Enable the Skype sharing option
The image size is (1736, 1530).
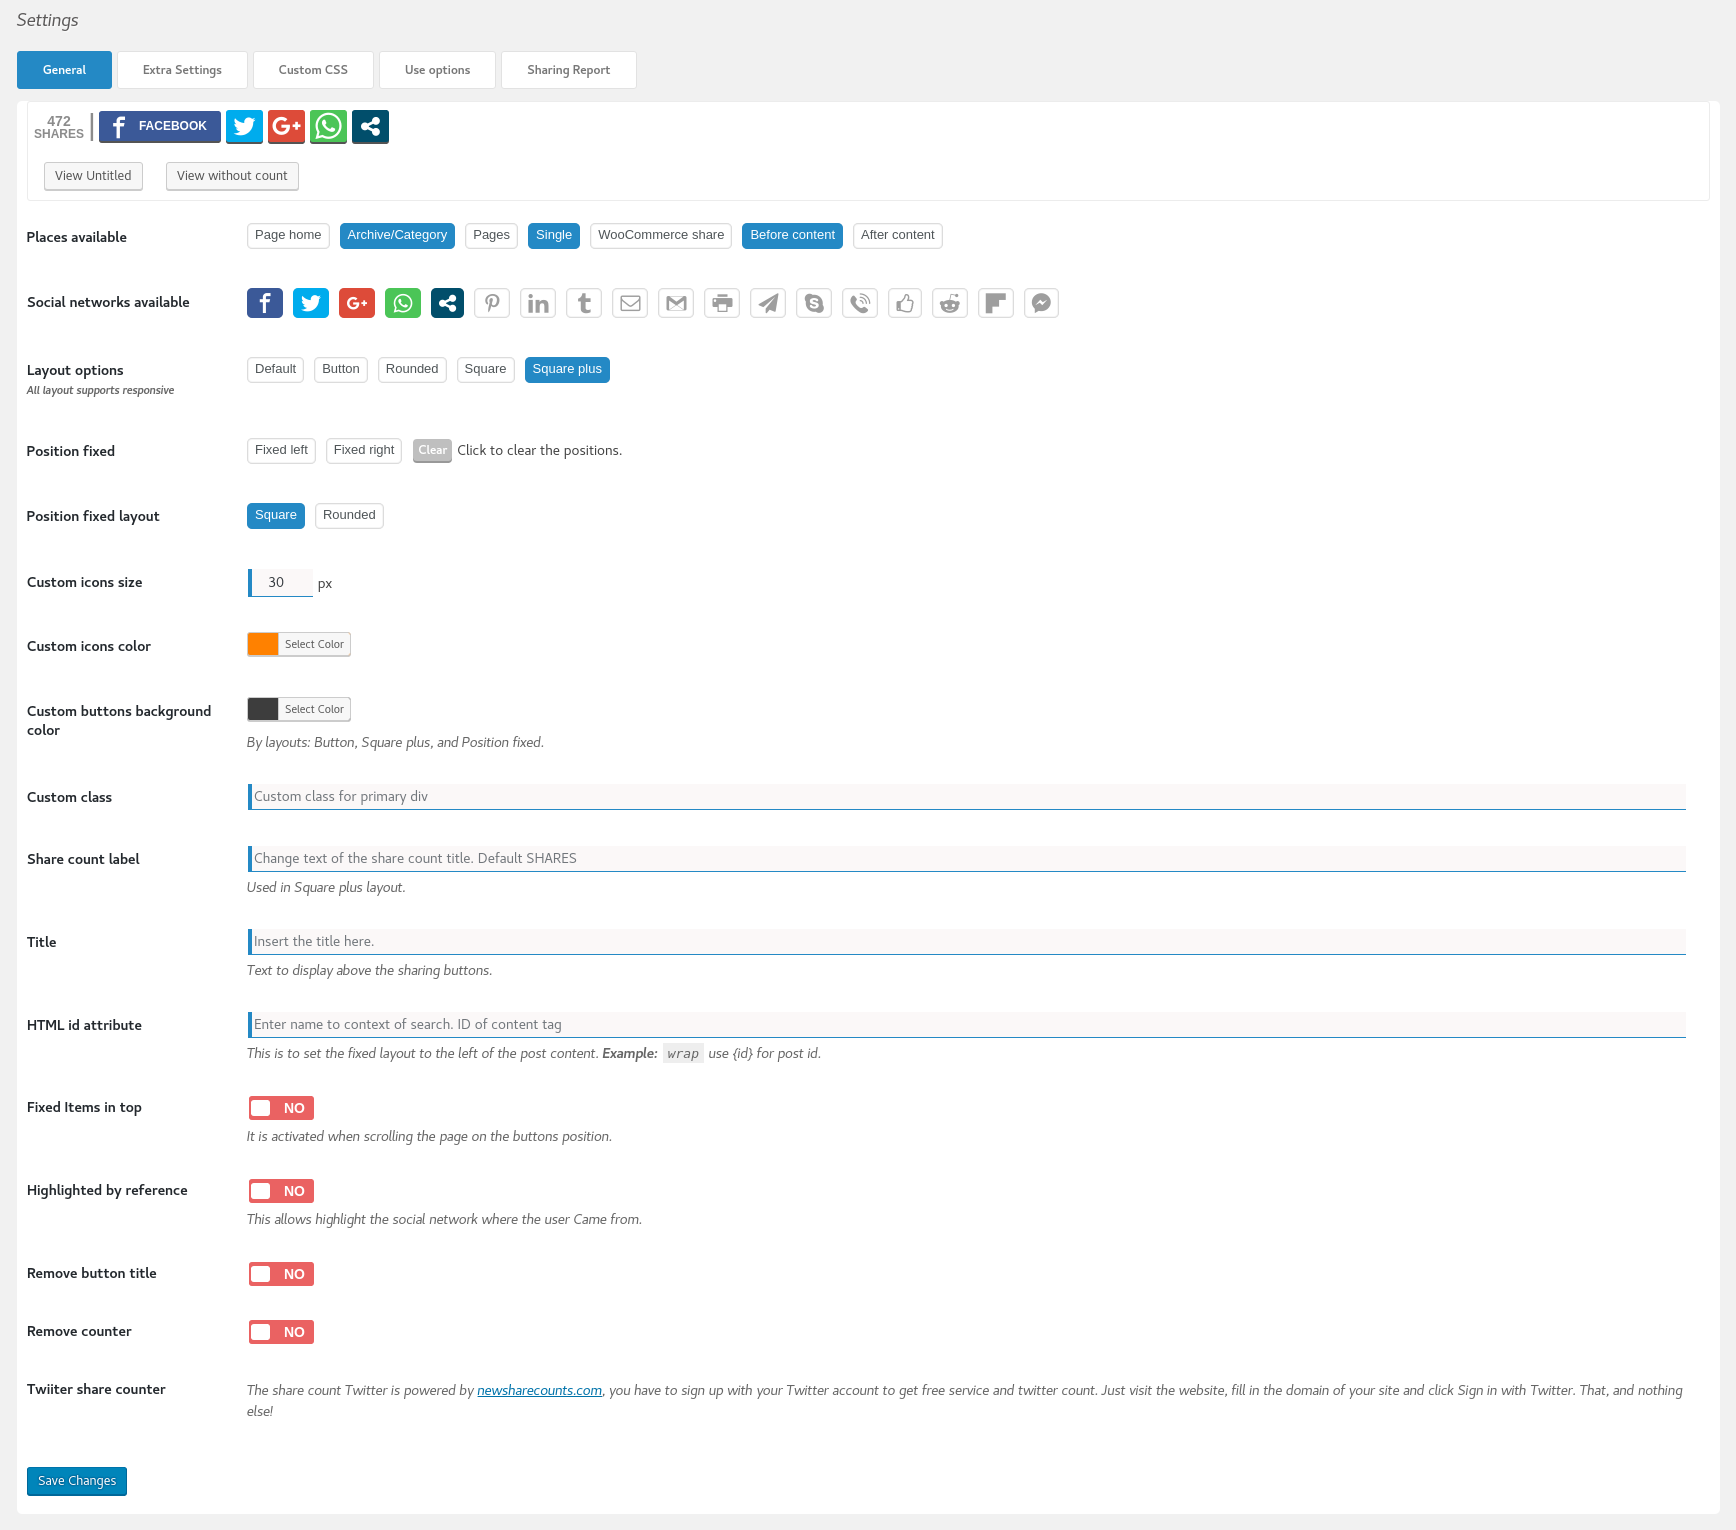(x=814, y=303)
